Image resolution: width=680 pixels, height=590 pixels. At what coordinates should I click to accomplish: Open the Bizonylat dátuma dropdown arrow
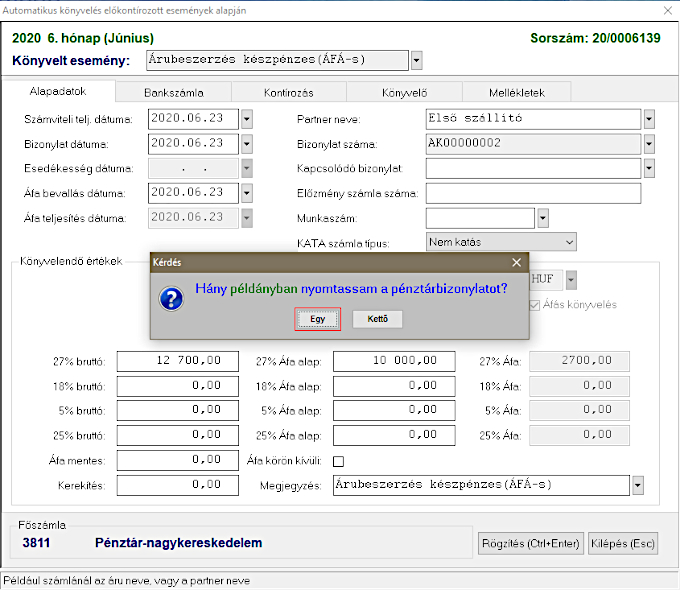(247, 143)
